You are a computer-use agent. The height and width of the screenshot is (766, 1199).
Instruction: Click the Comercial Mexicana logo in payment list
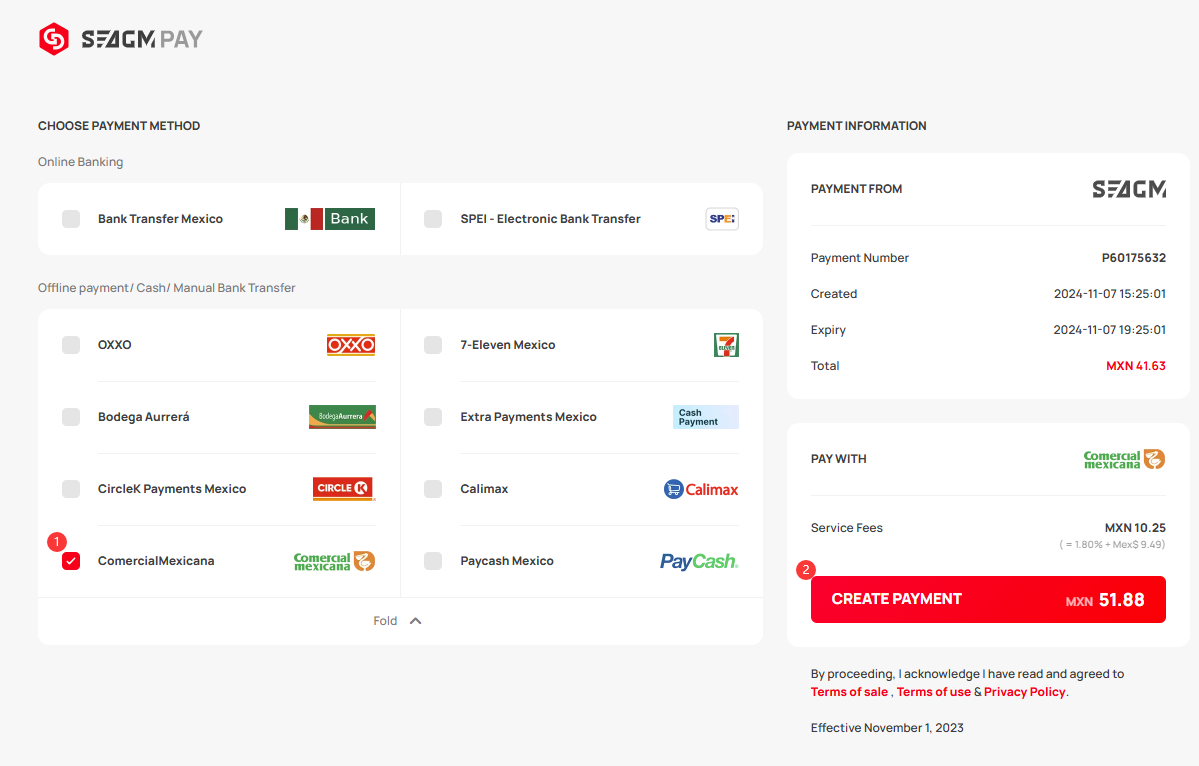coord(334,561)
